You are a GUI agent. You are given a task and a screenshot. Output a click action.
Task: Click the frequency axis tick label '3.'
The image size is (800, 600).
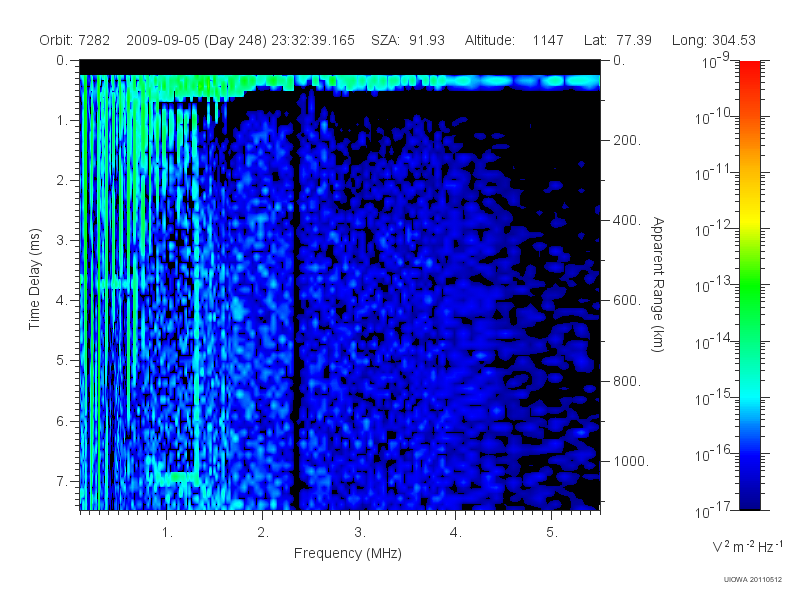click(x=360, y=533)
